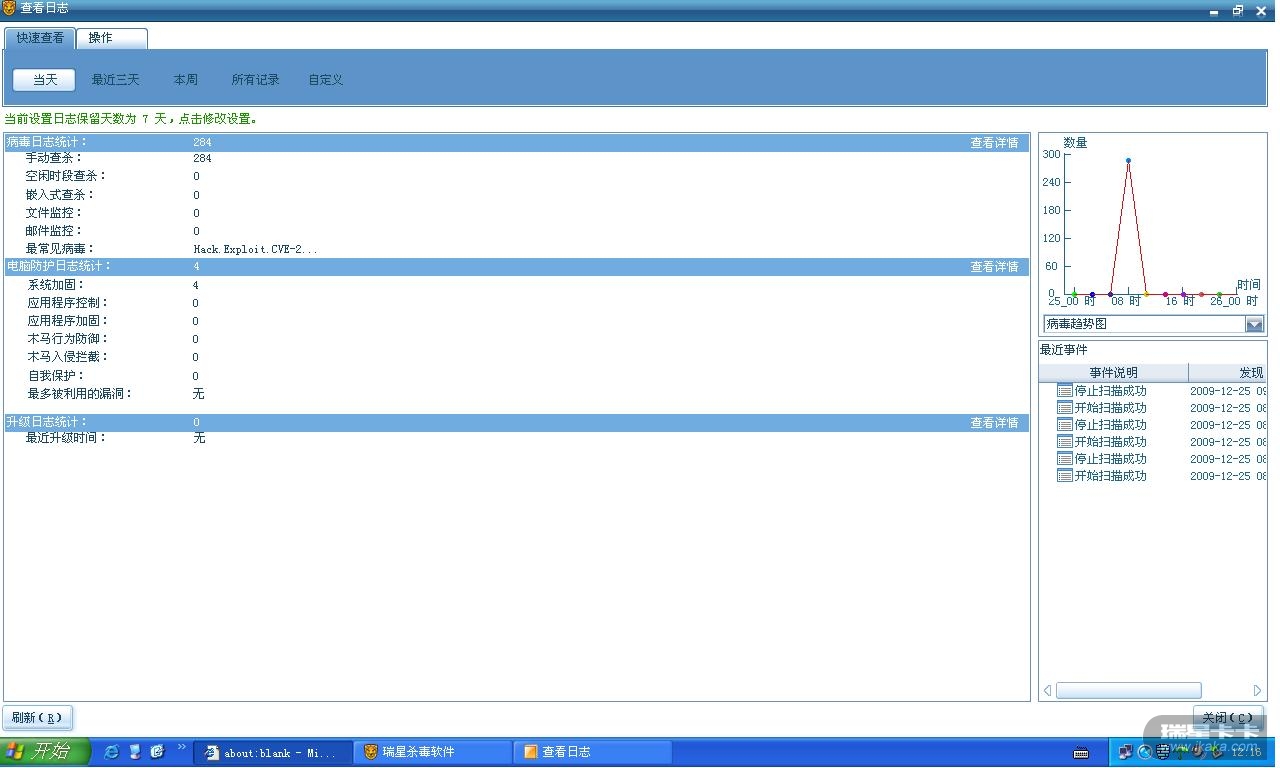Switch to about:blank browser taskbar button
Screen dimensions: 1280x768
click(273, 753)
